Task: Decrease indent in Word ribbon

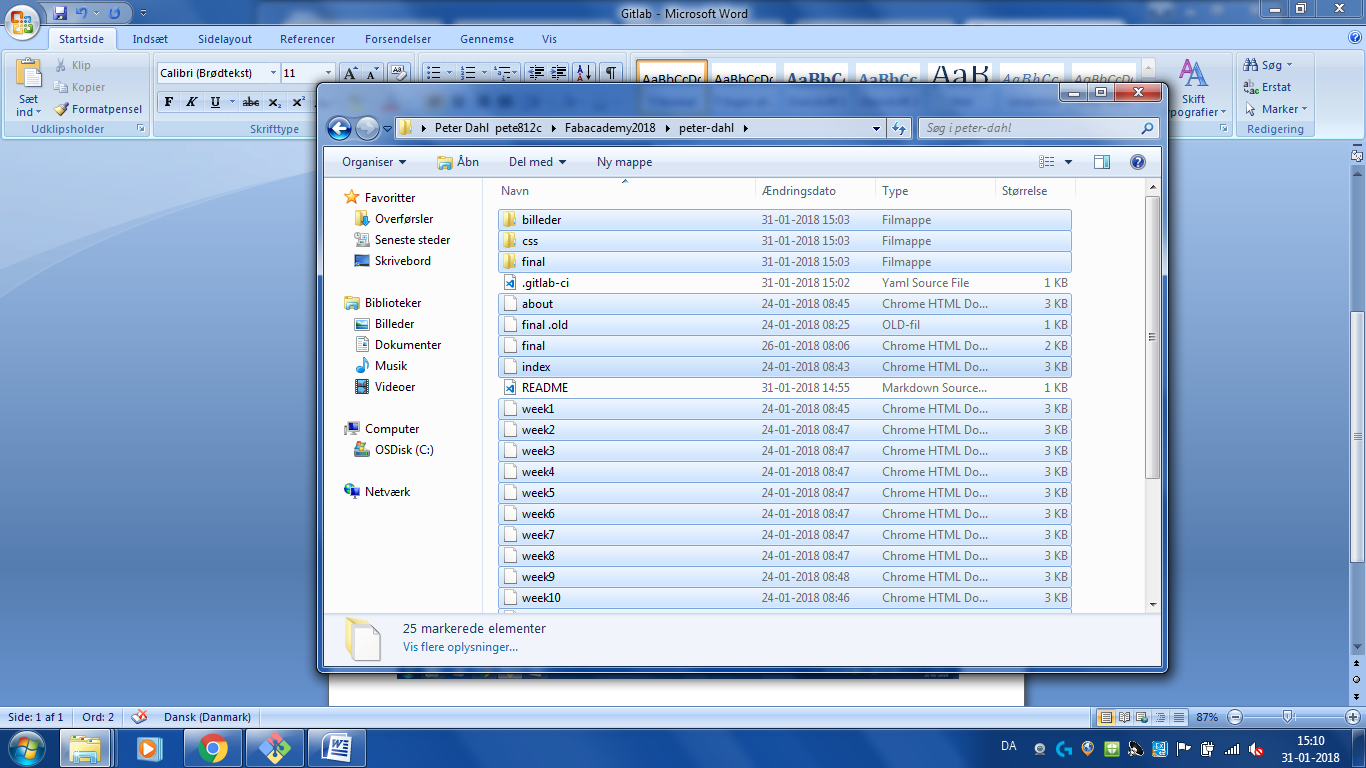Action: (536, 73)
